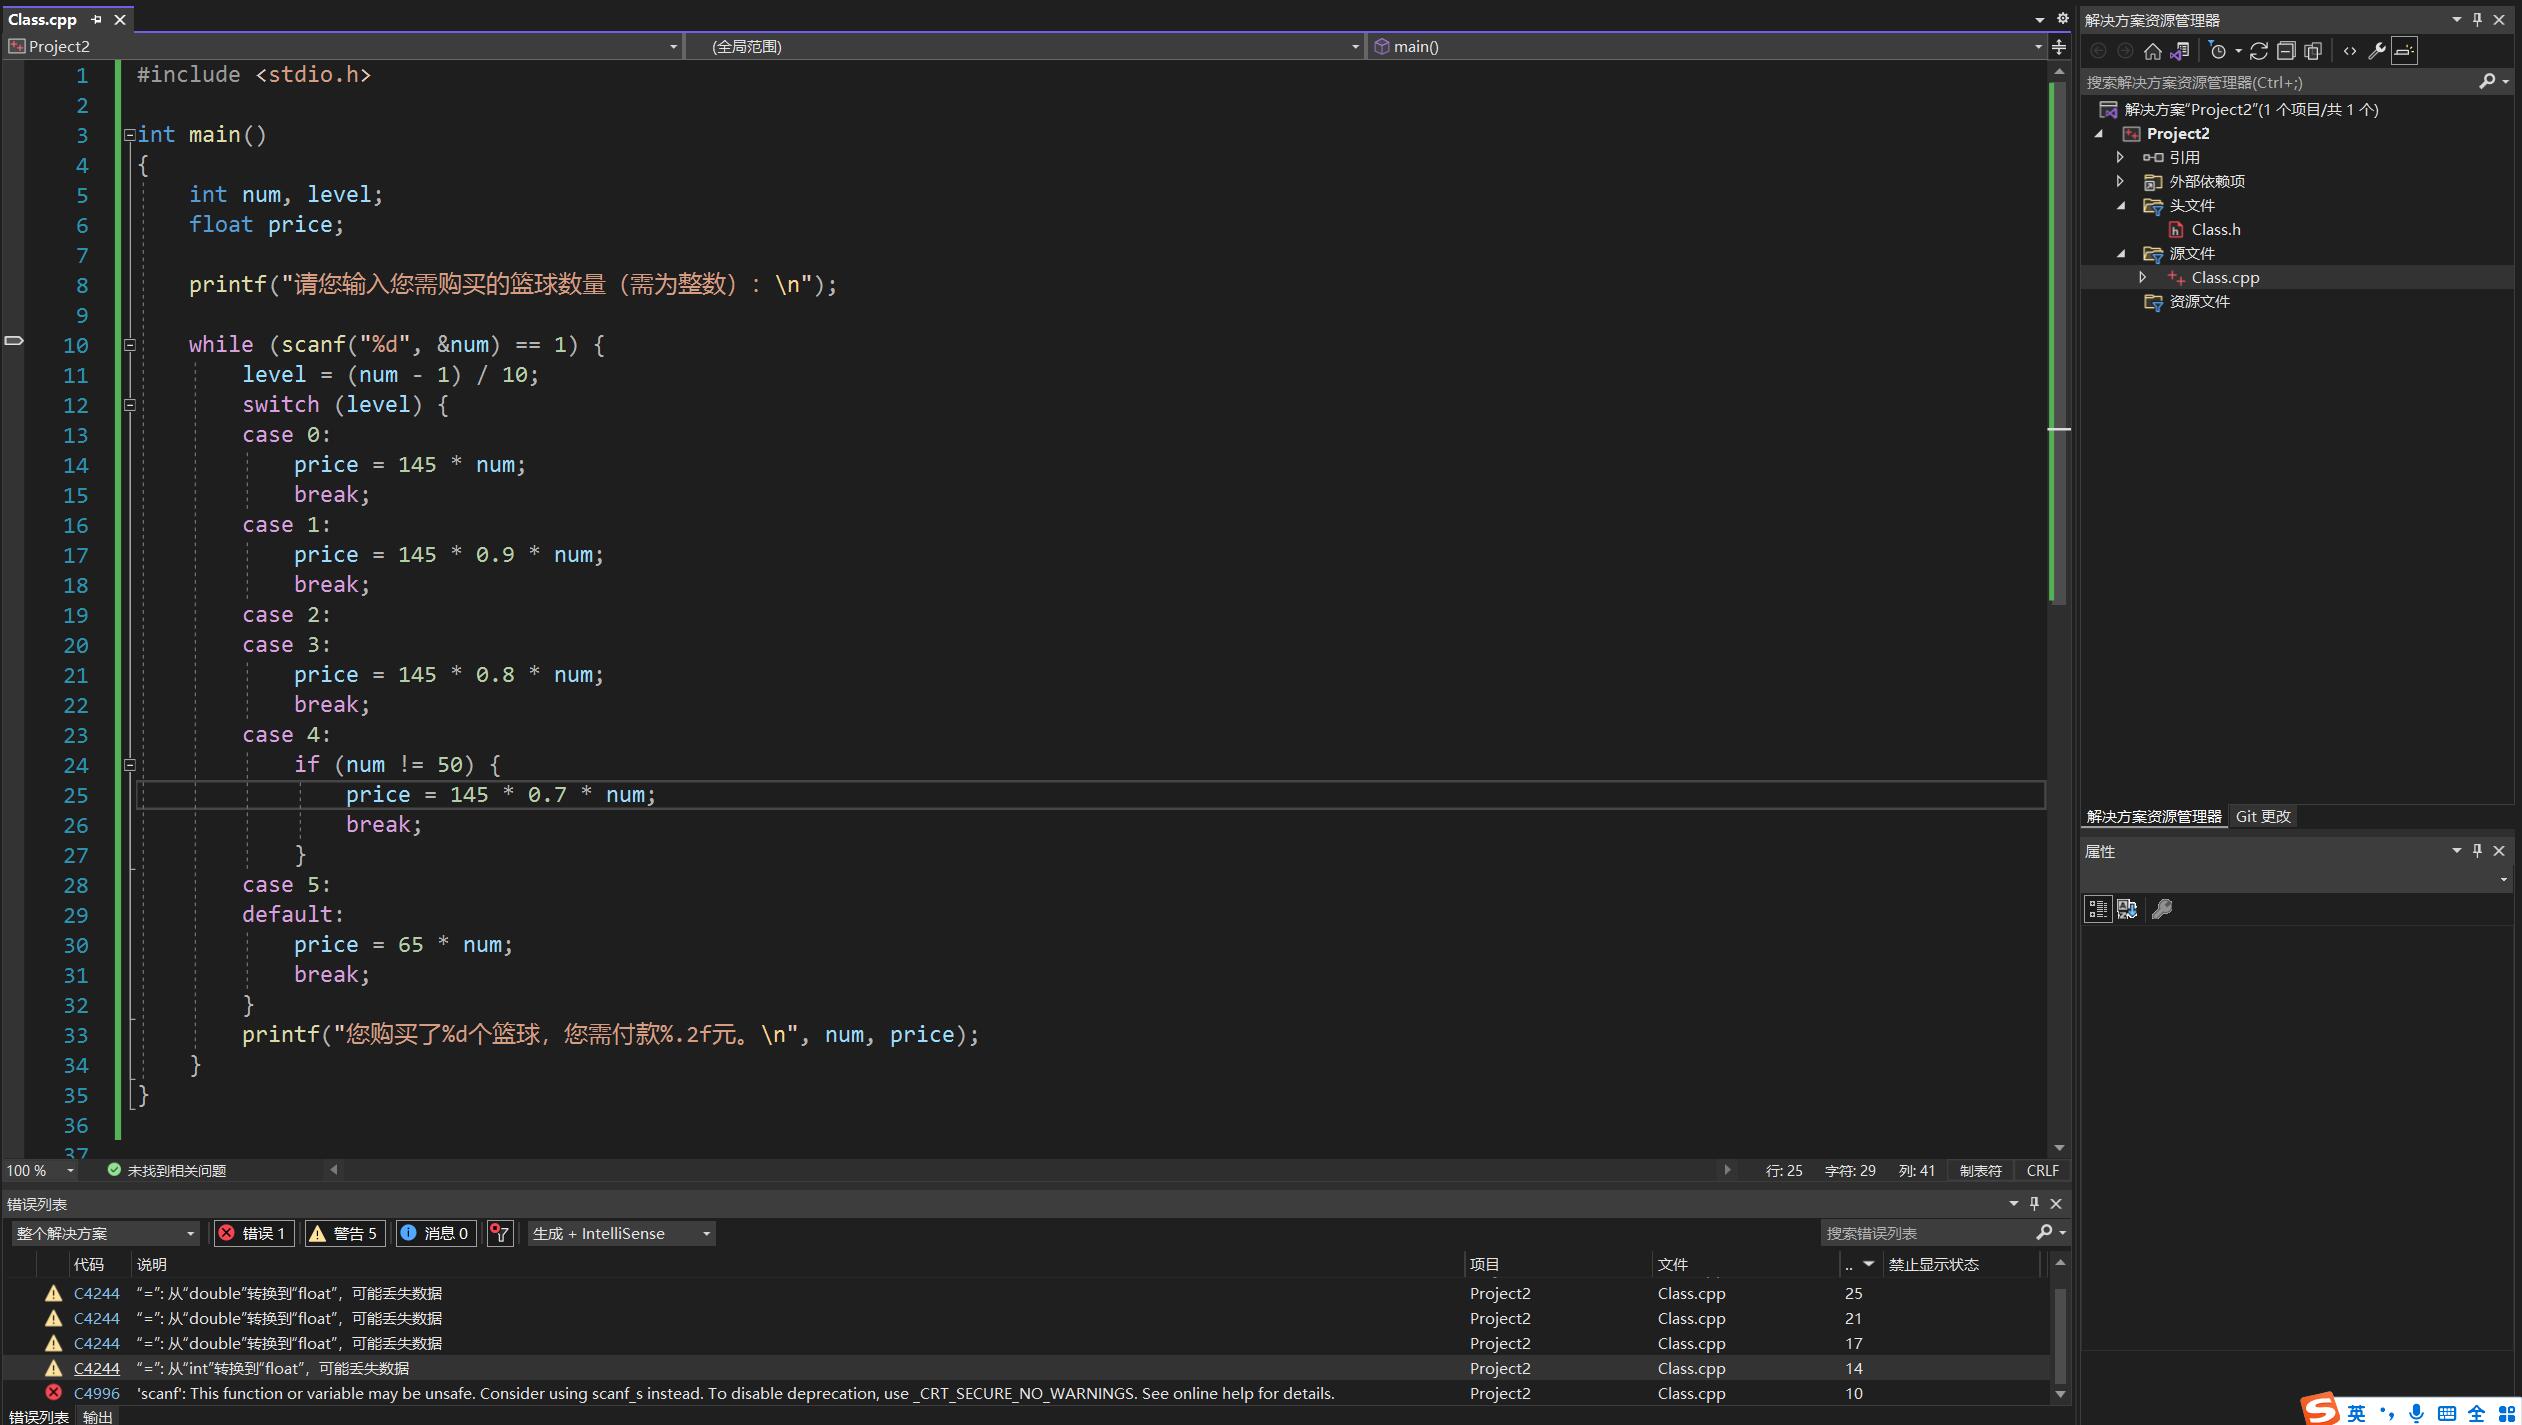The image size is (2522, 1425).
Task: Click the clear-filter icon in error list
Action: pos(500,1233)
